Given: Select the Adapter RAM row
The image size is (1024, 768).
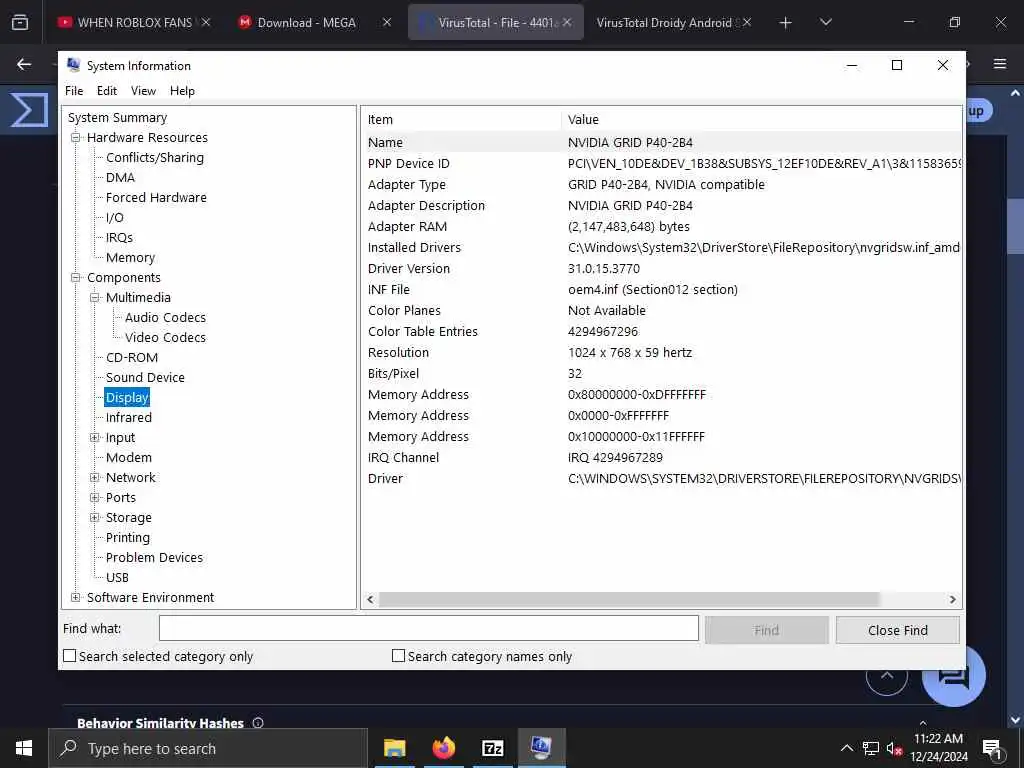Looking at the screenshot, I should coord(662,227).
